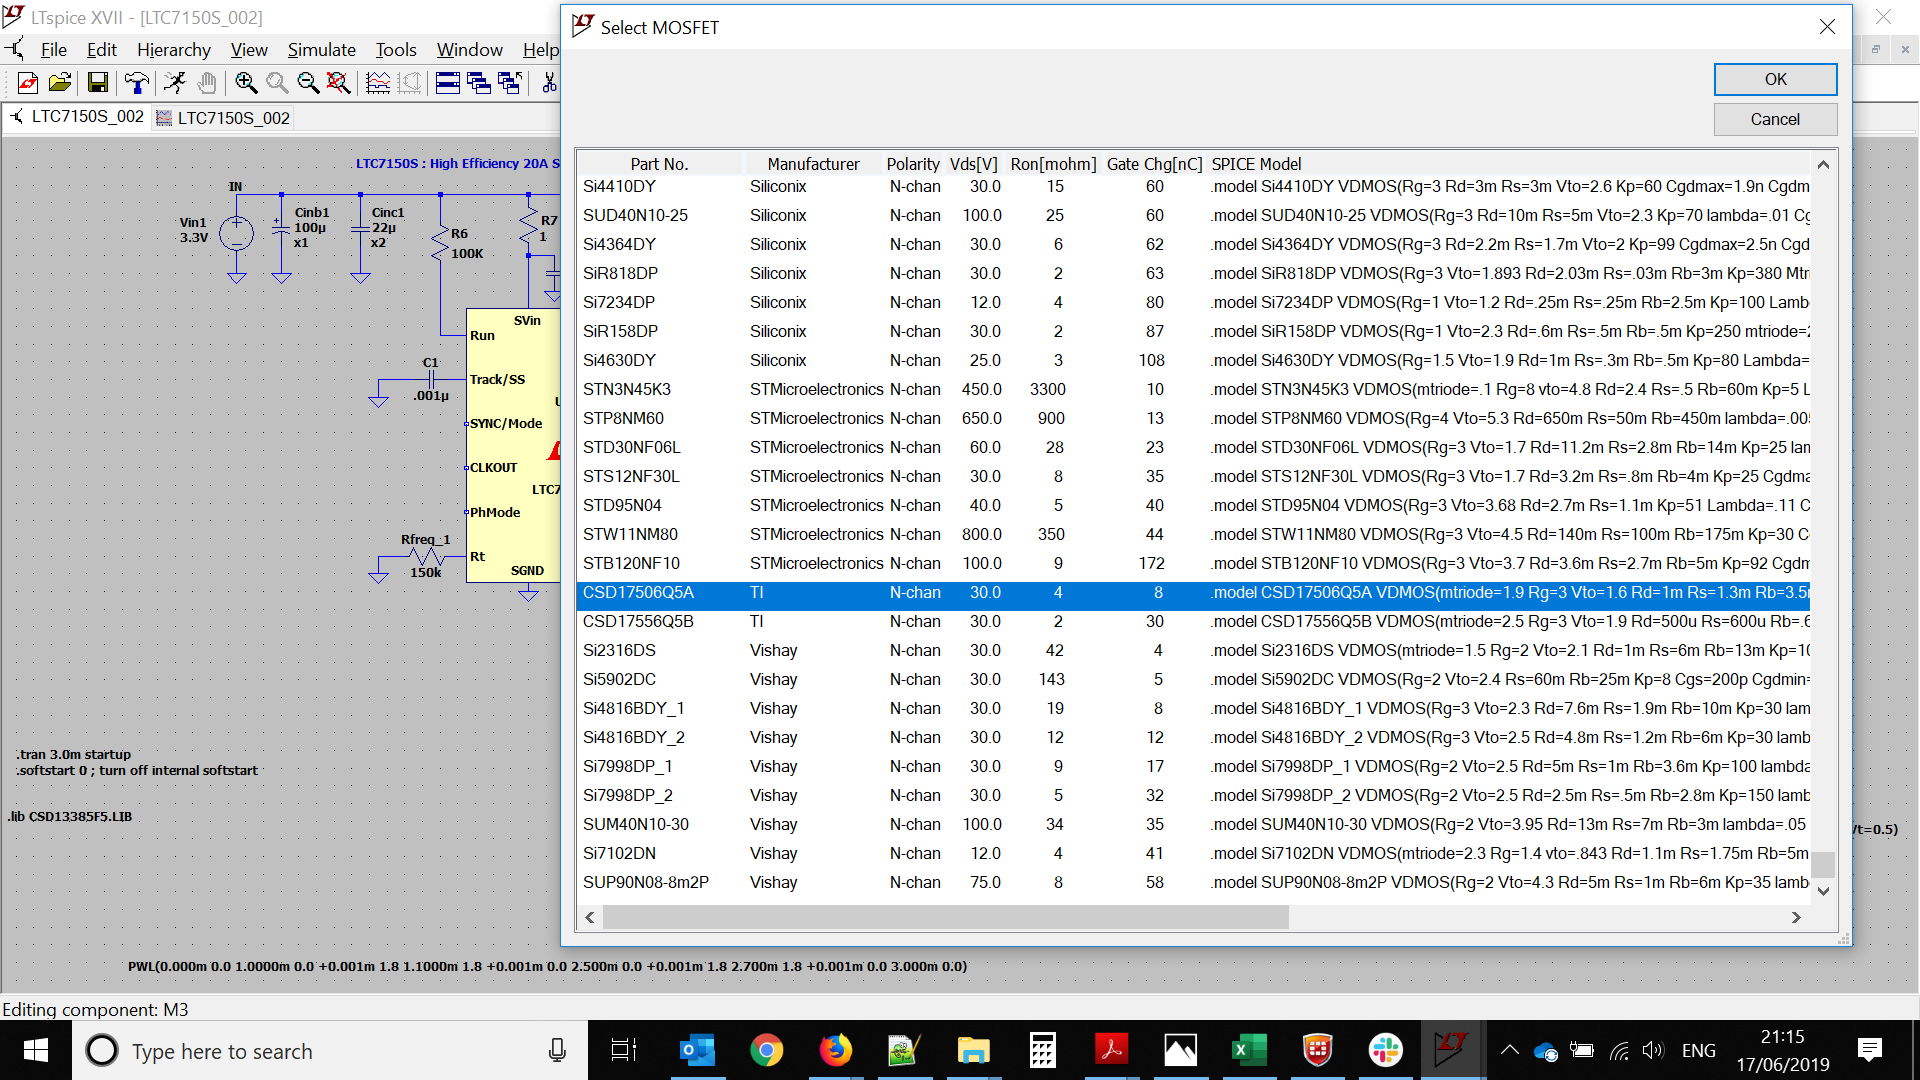Open Chrome from the taskbar
The width and height of the screenshot is (1920, 1080).
coord(767,1050)
